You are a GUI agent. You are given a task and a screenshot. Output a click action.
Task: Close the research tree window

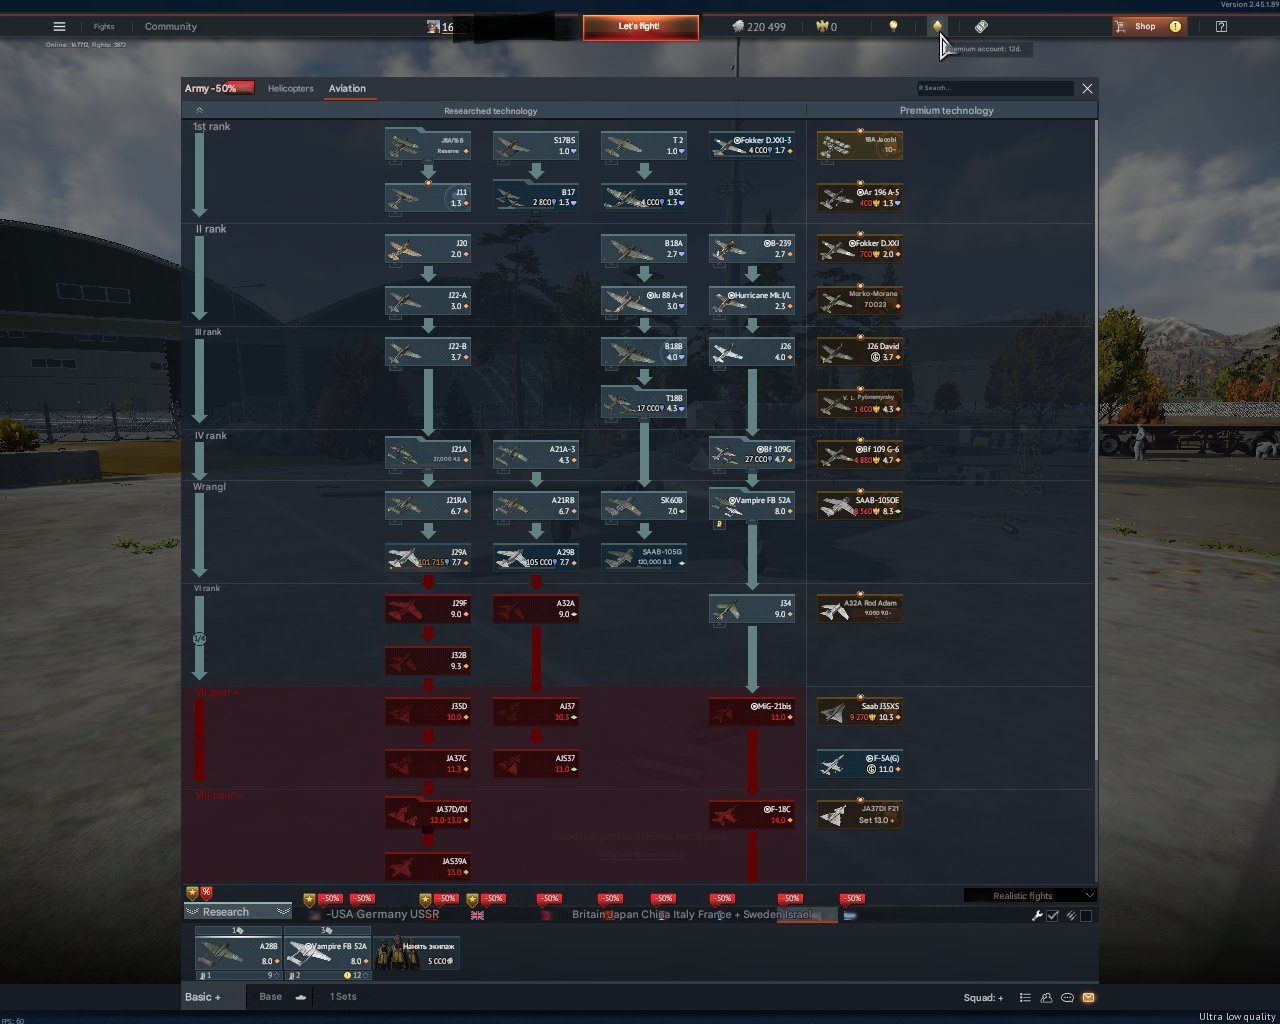click(1087, 88)
